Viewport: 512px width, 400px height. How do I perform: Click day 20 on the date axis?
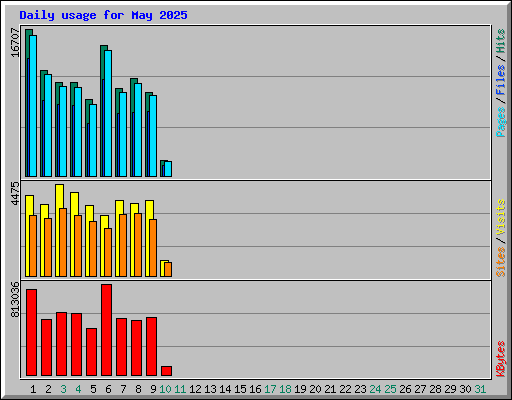315,389
